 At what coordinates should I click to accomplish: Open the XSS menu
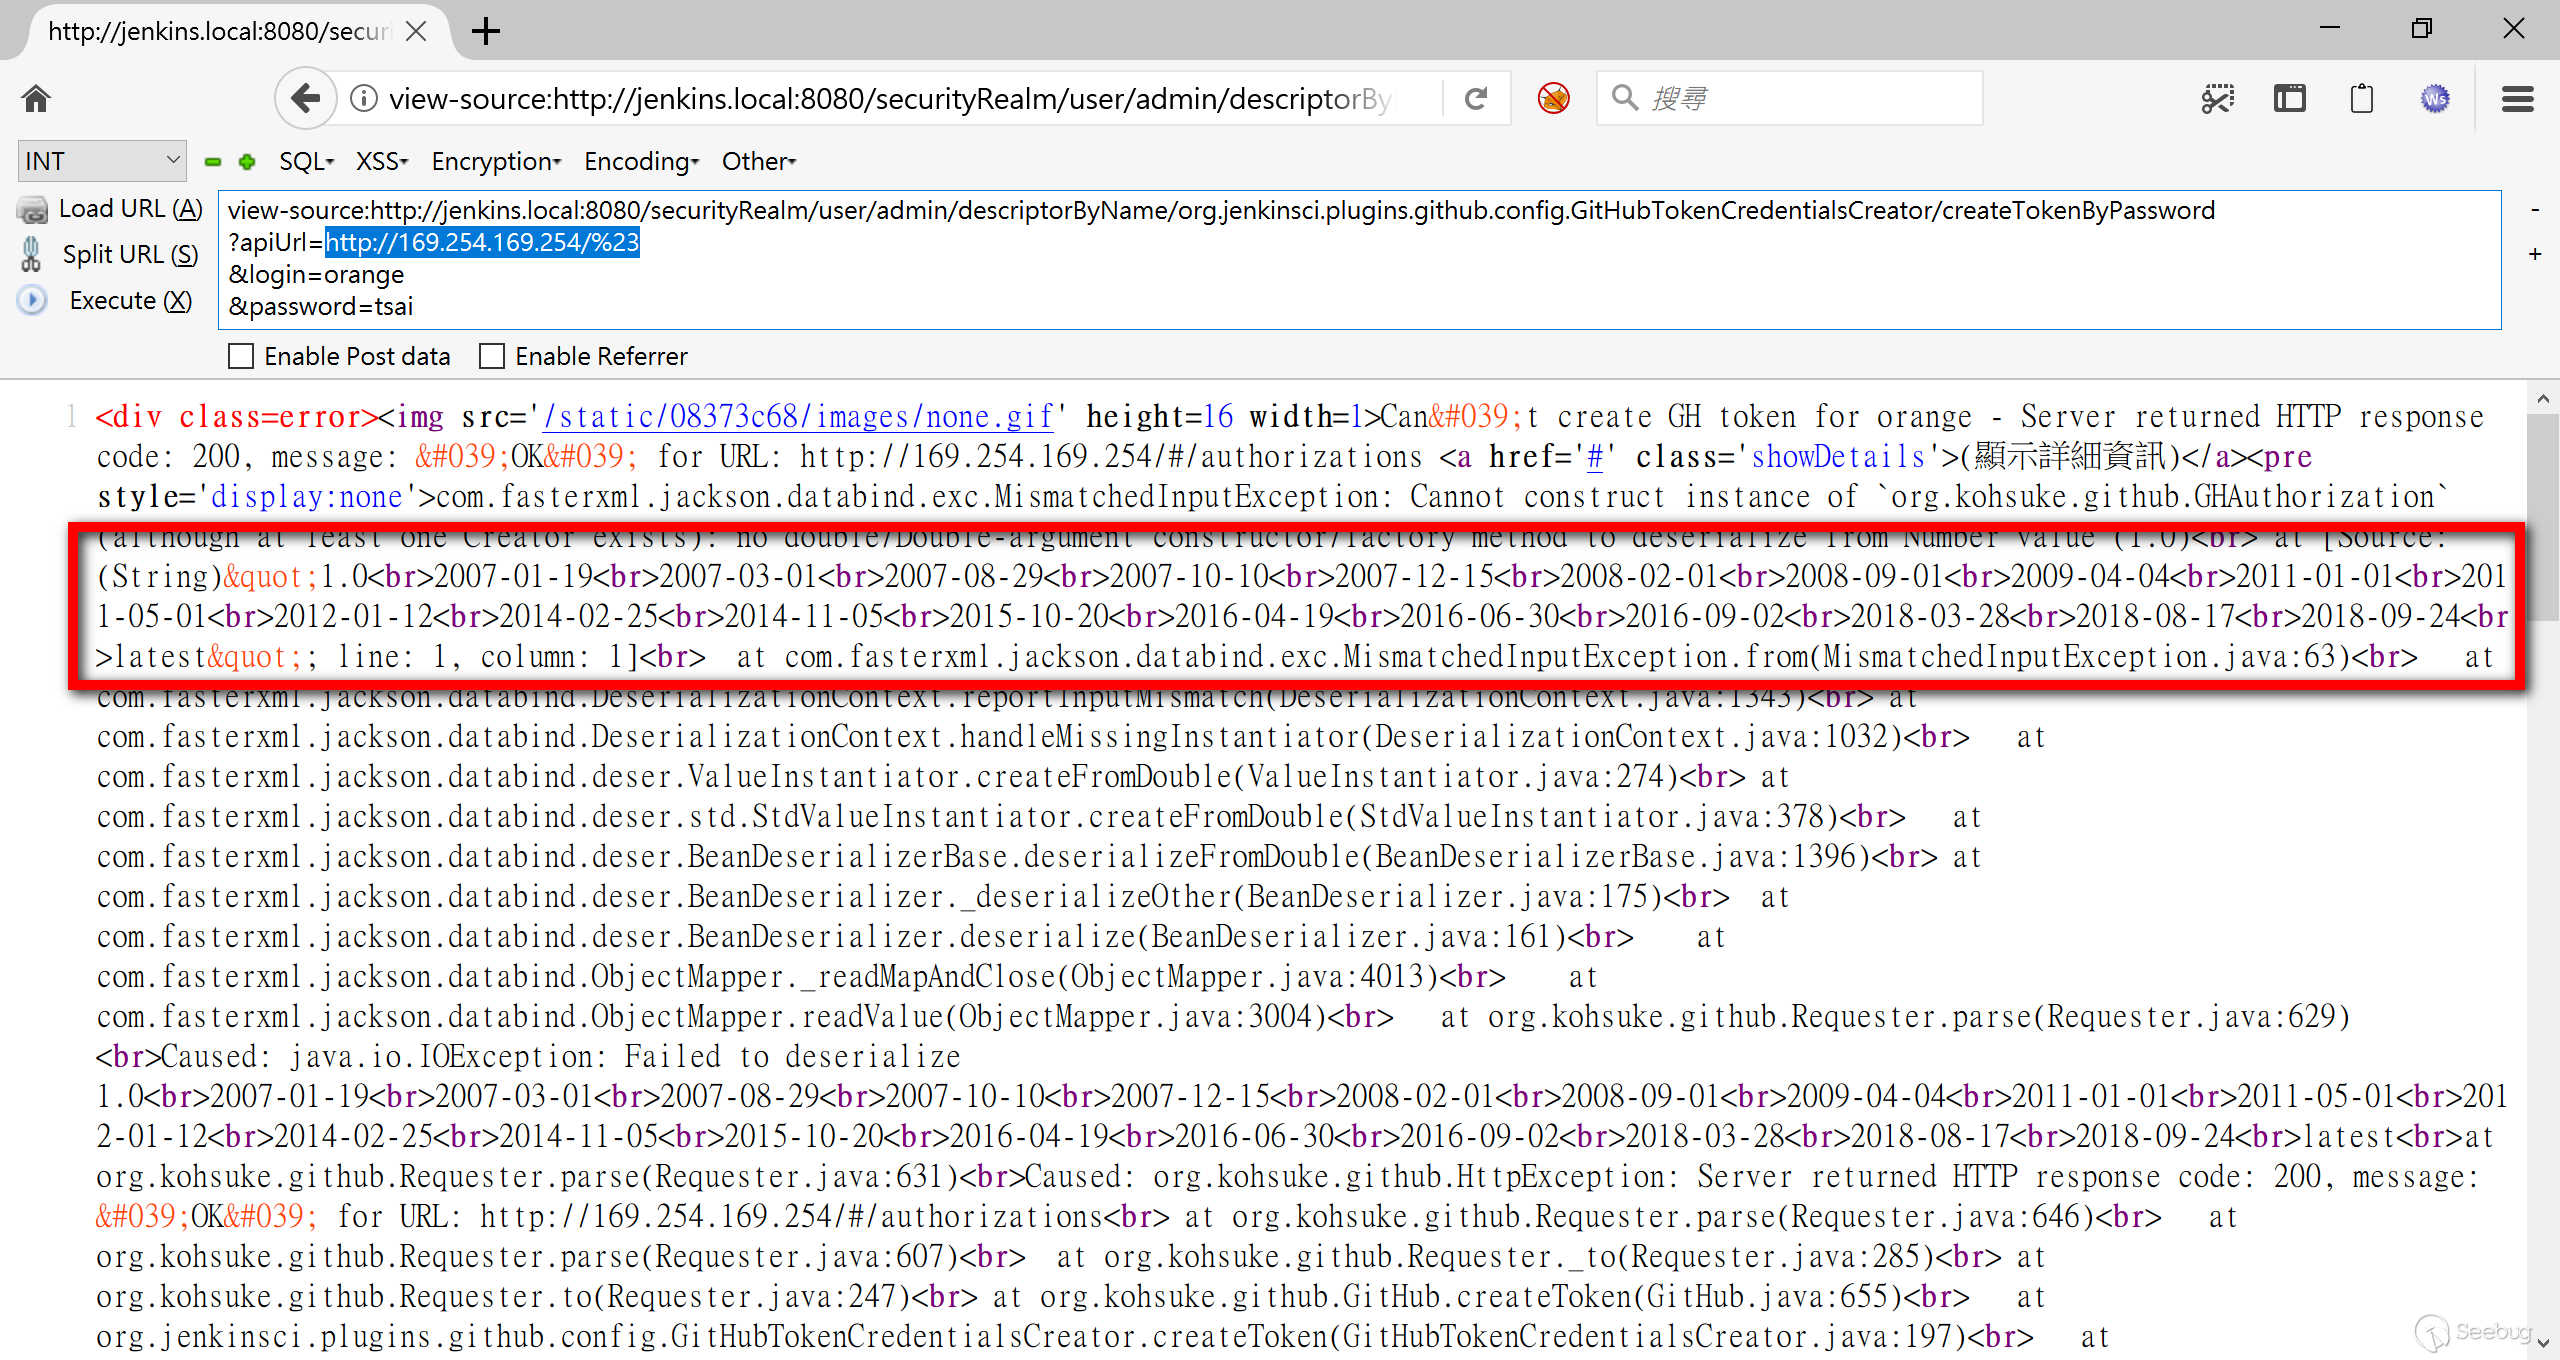pyautogui.click(x=382, y=162)
